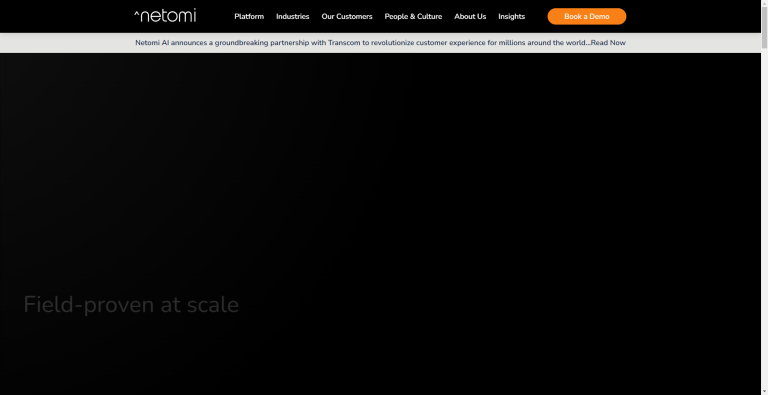768x395 pixels.
Task: Follow the Read Now link in the banner
Action: [608, 43]
